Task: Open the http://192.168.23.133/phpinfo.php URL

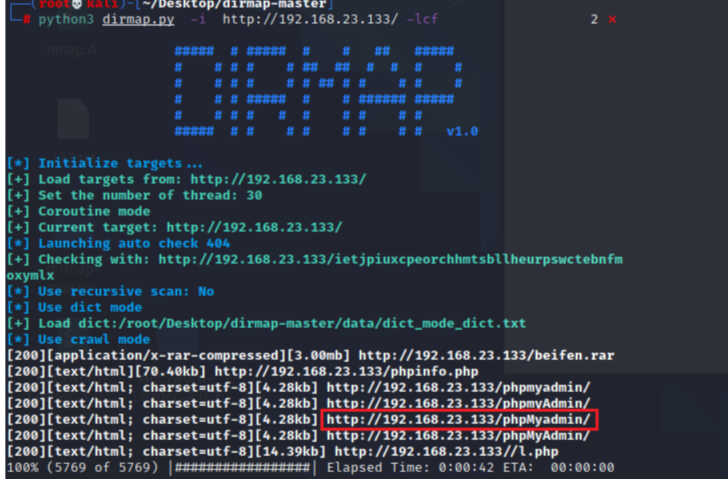Action: [x=346, y=371]
